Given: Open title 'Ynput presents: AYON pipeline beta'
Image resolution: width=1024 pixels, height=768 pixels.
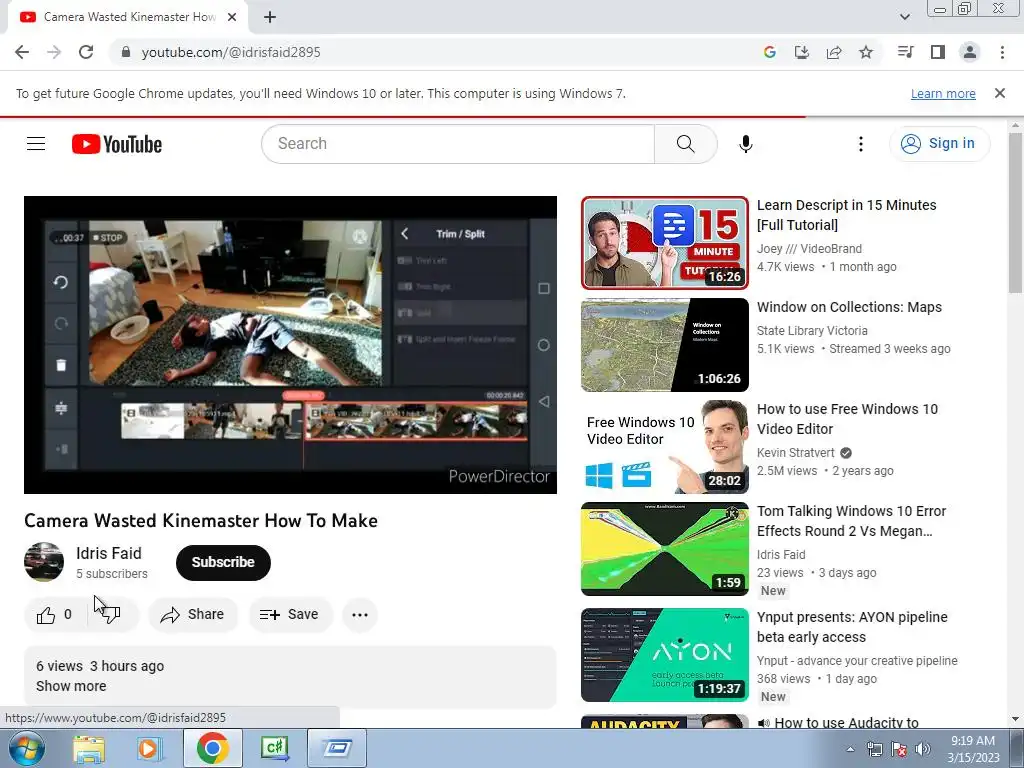Looking at the screenshot, I should (x=852, y=627).
